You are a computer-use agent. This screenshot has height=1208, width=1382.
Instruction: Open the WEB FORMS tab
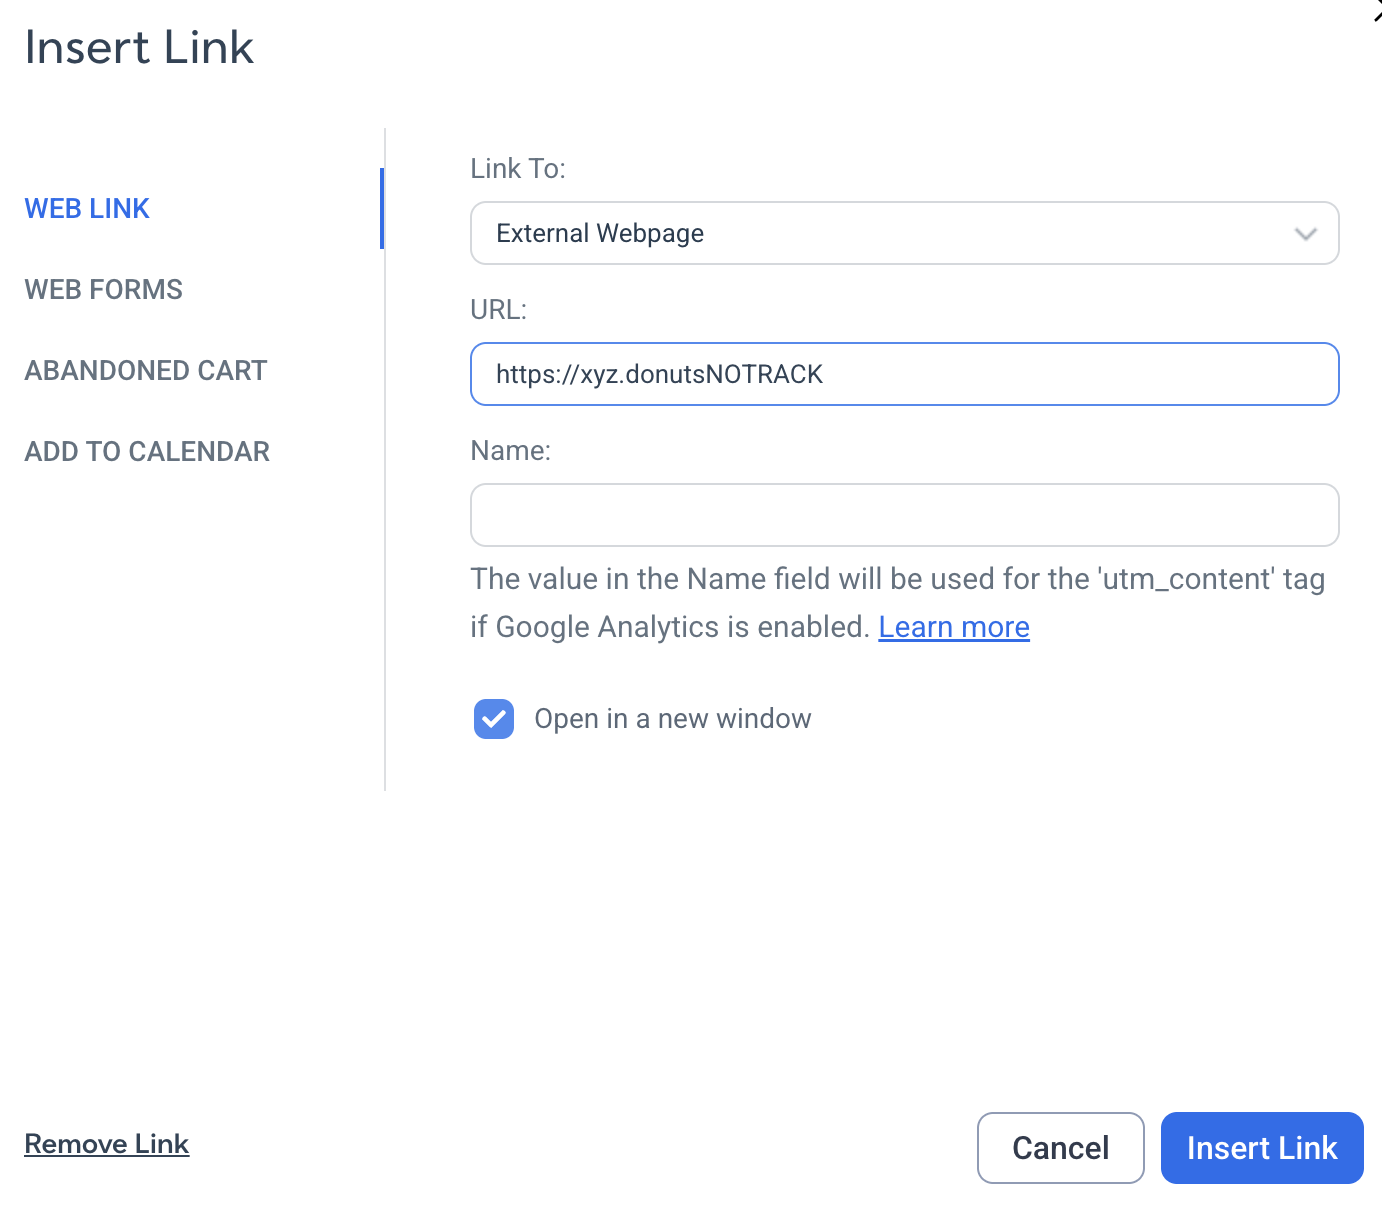point(104,289)
